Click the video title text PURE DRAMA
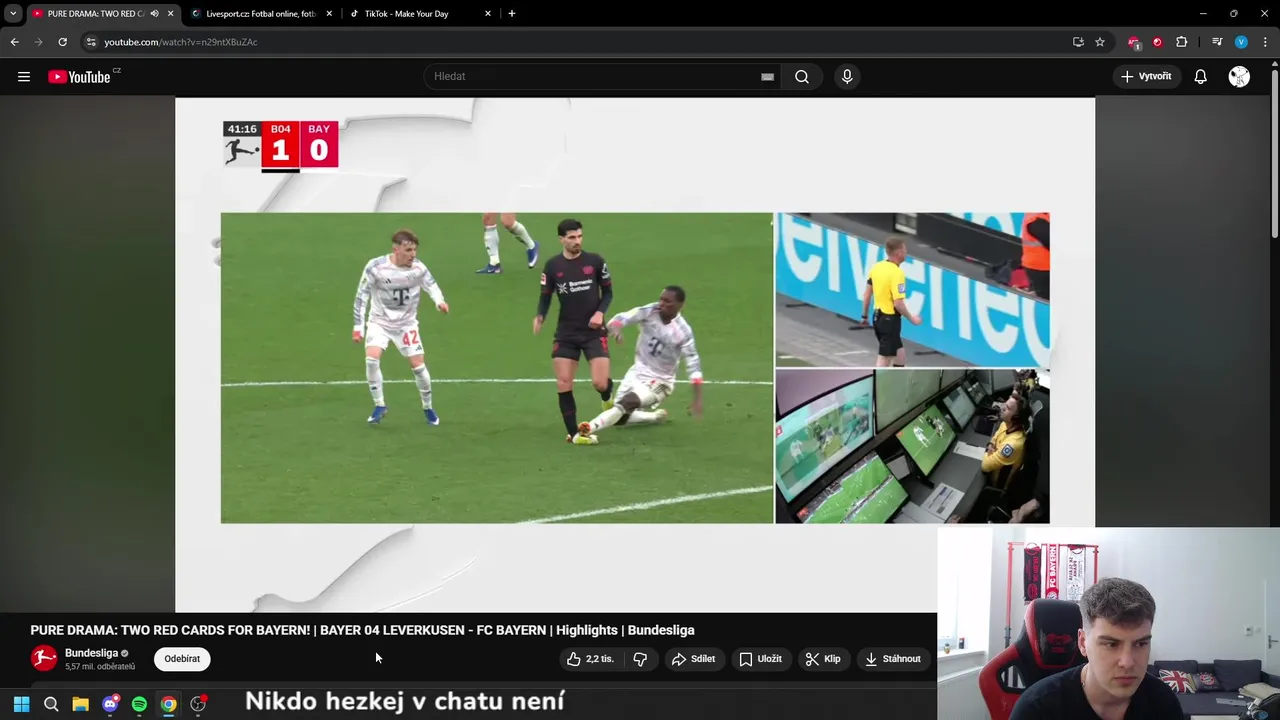The height and width of the screenshot is (720, 1280). click(362, 630)
